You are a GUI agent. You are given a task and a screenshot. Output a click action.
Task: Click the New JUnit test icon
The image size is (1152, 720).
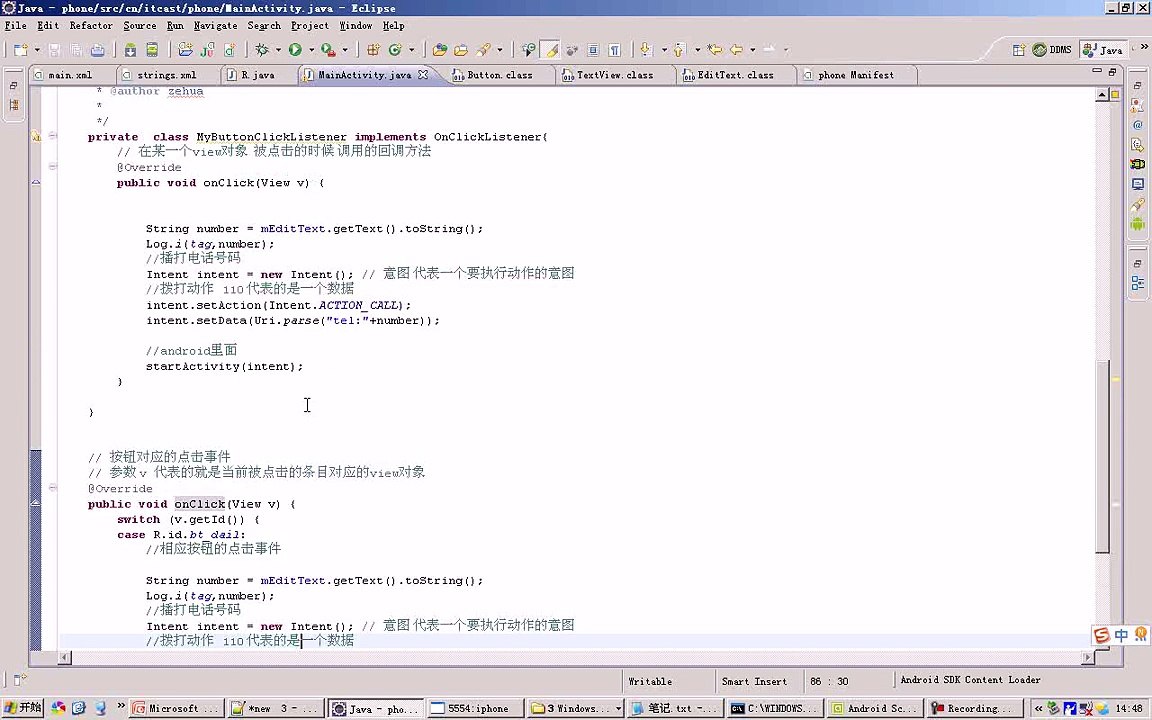click(x=208, y=50)
